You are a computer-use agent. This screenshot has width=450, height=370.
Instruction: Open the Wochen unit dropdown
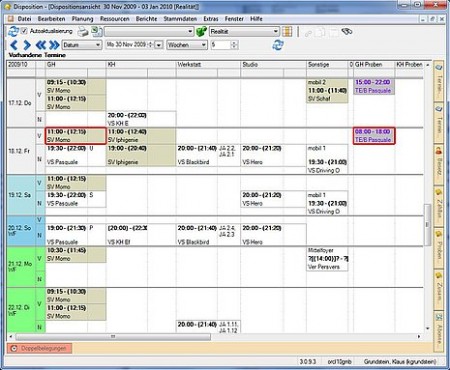(x=187, y=45)
